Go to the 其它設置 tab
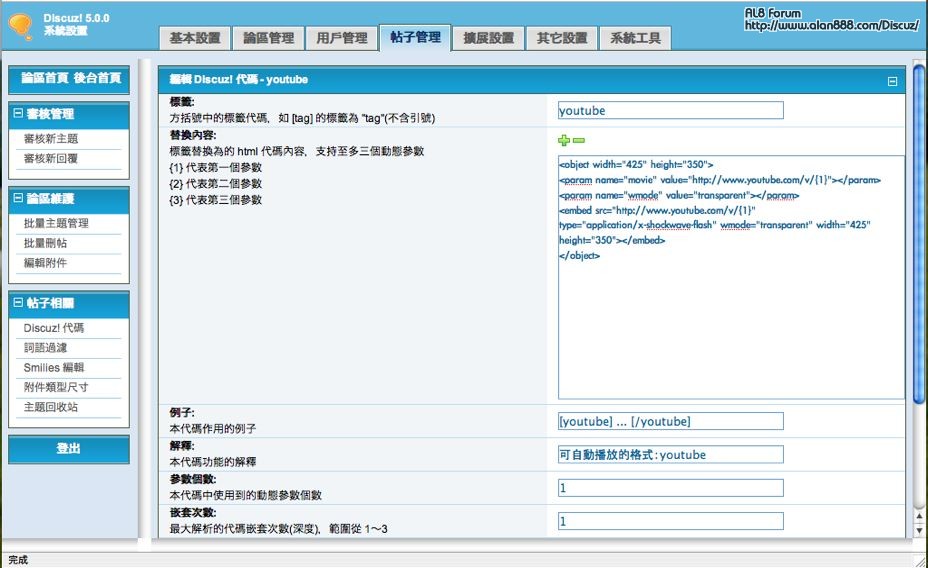The height and width of the screenshot is (568, 928). [x=562, y=38]
